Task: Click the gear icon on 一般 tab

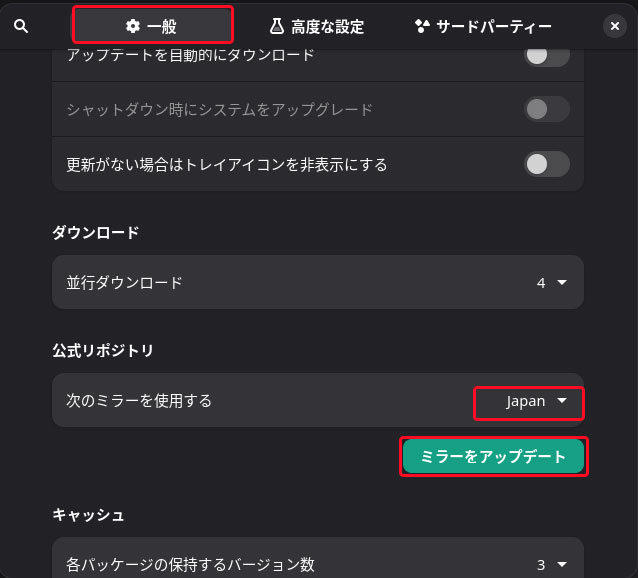Action: pos(133,26)
